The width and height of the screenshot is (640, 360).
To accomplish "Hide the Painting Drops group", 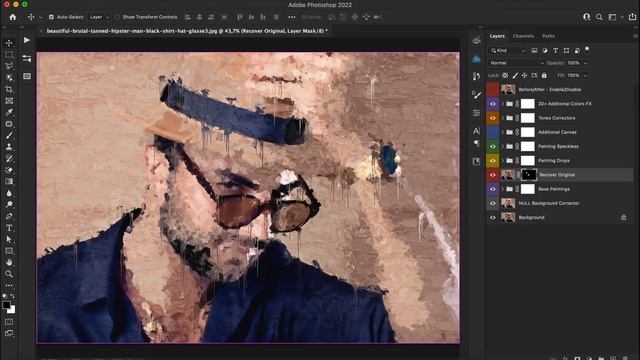I will (493, 160).
